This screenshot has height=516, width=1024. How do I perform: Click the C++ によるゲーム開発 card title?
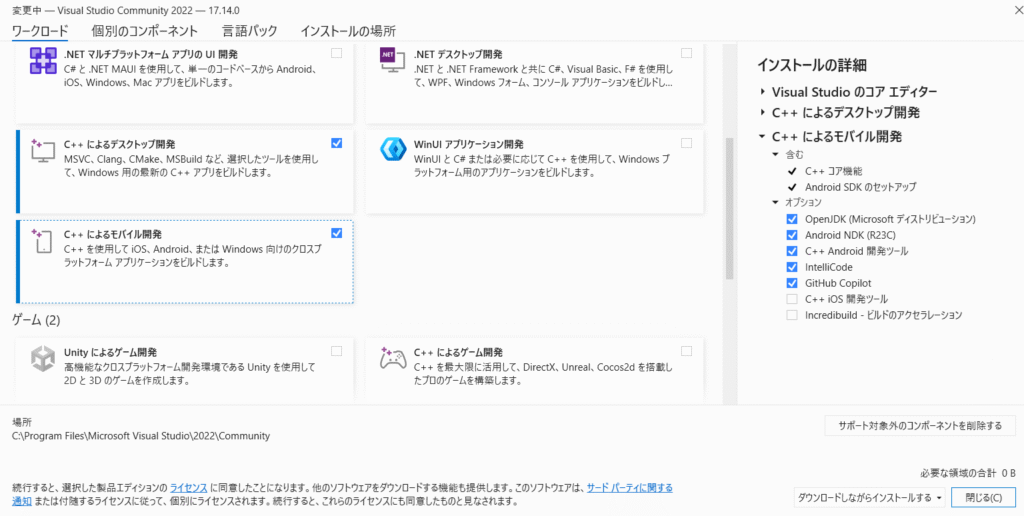click(458, 353)
